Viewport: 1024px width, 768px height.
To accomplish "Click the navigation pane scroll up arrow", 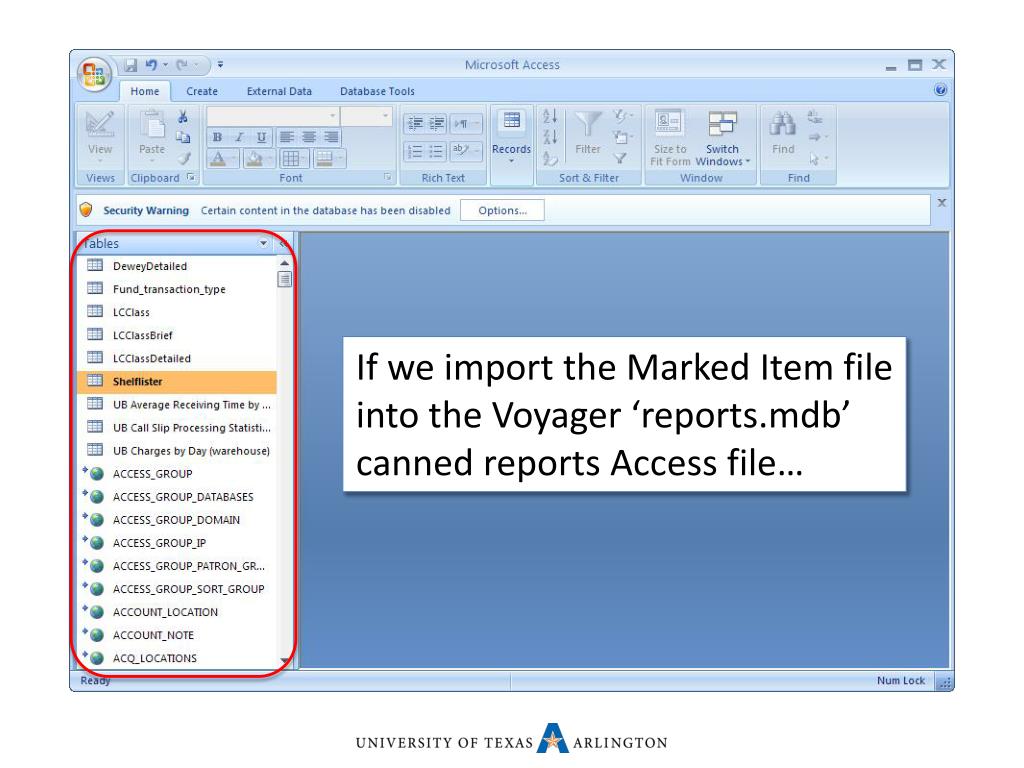I will pos(284,263).
